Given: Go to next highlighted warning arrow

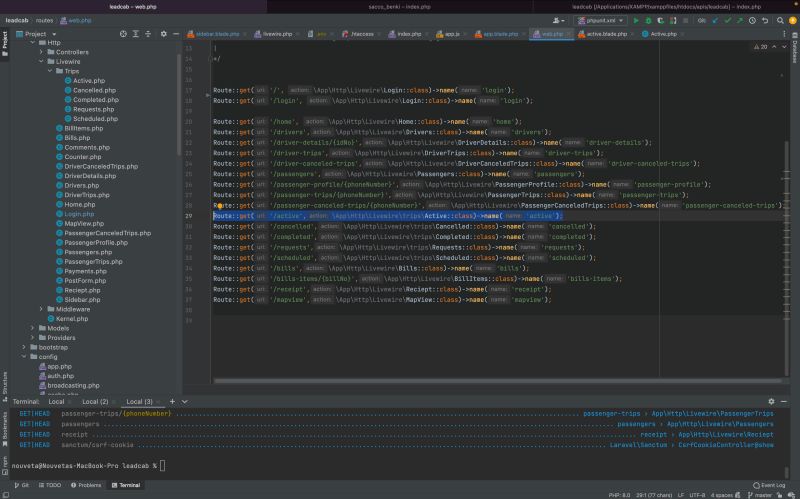Looking at the screenshot, I should [784, 46].
